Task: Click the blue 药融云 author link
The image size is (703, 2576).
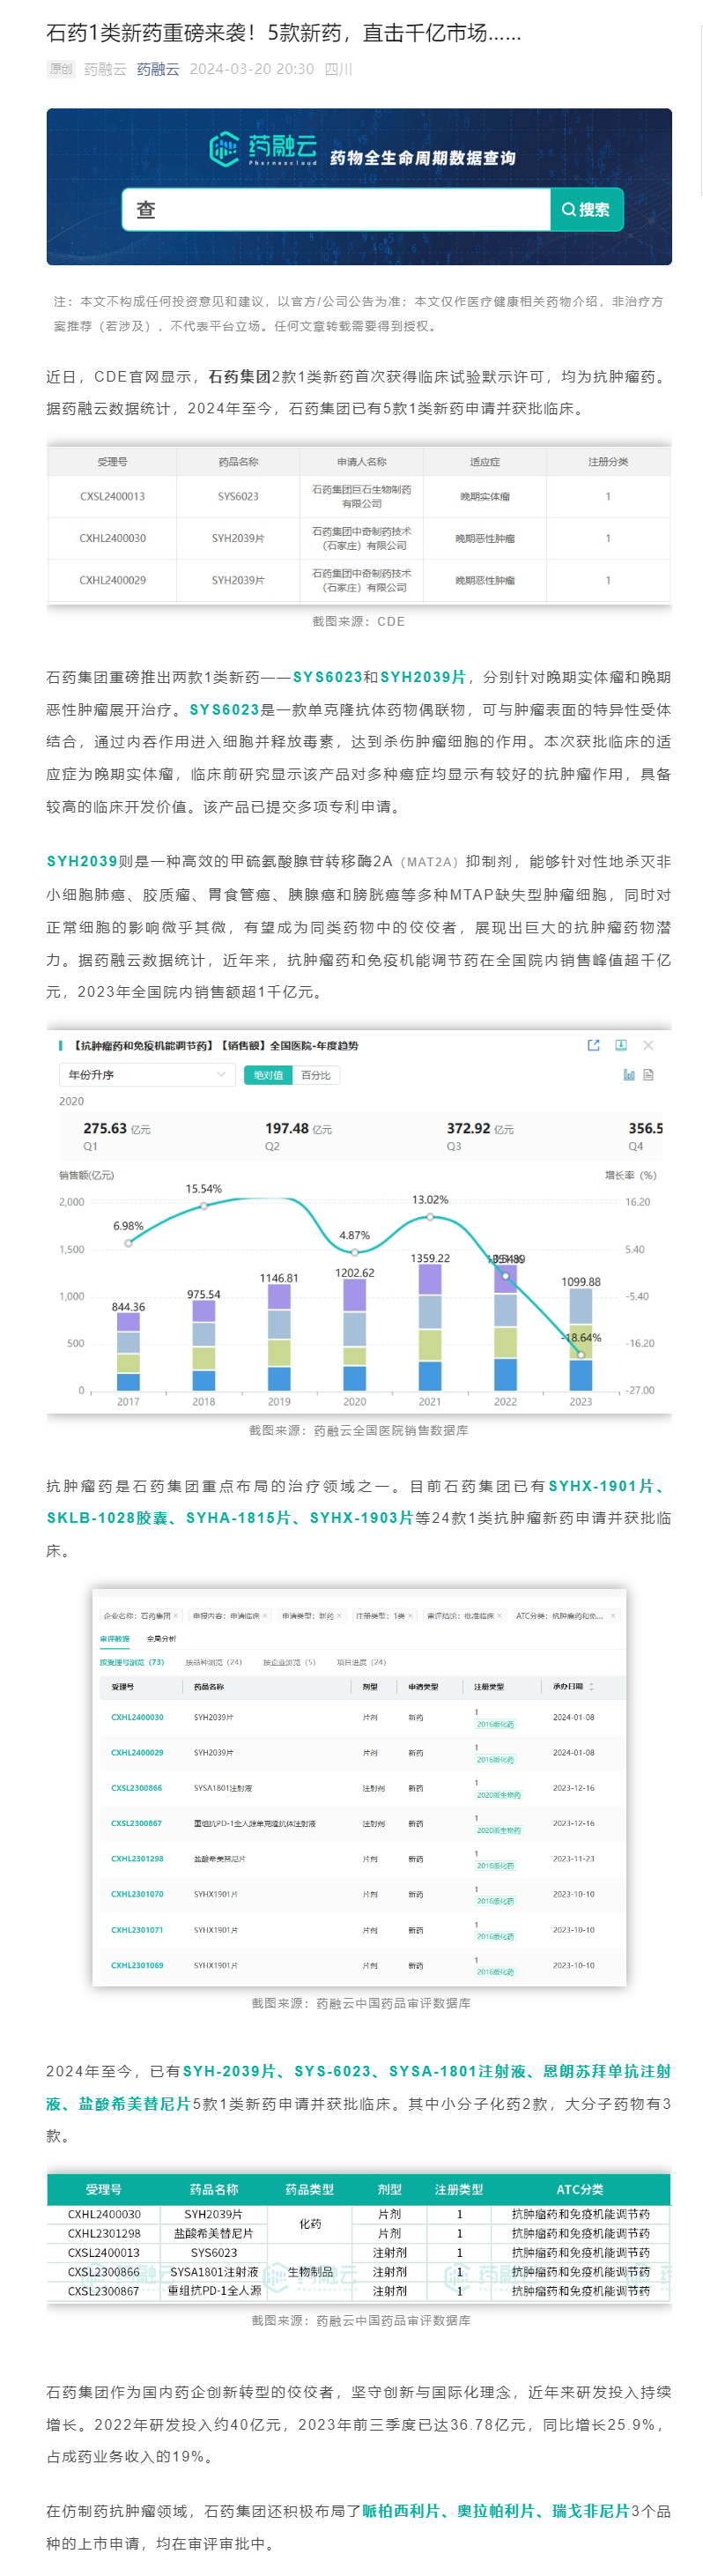Action: click(158, 69)
